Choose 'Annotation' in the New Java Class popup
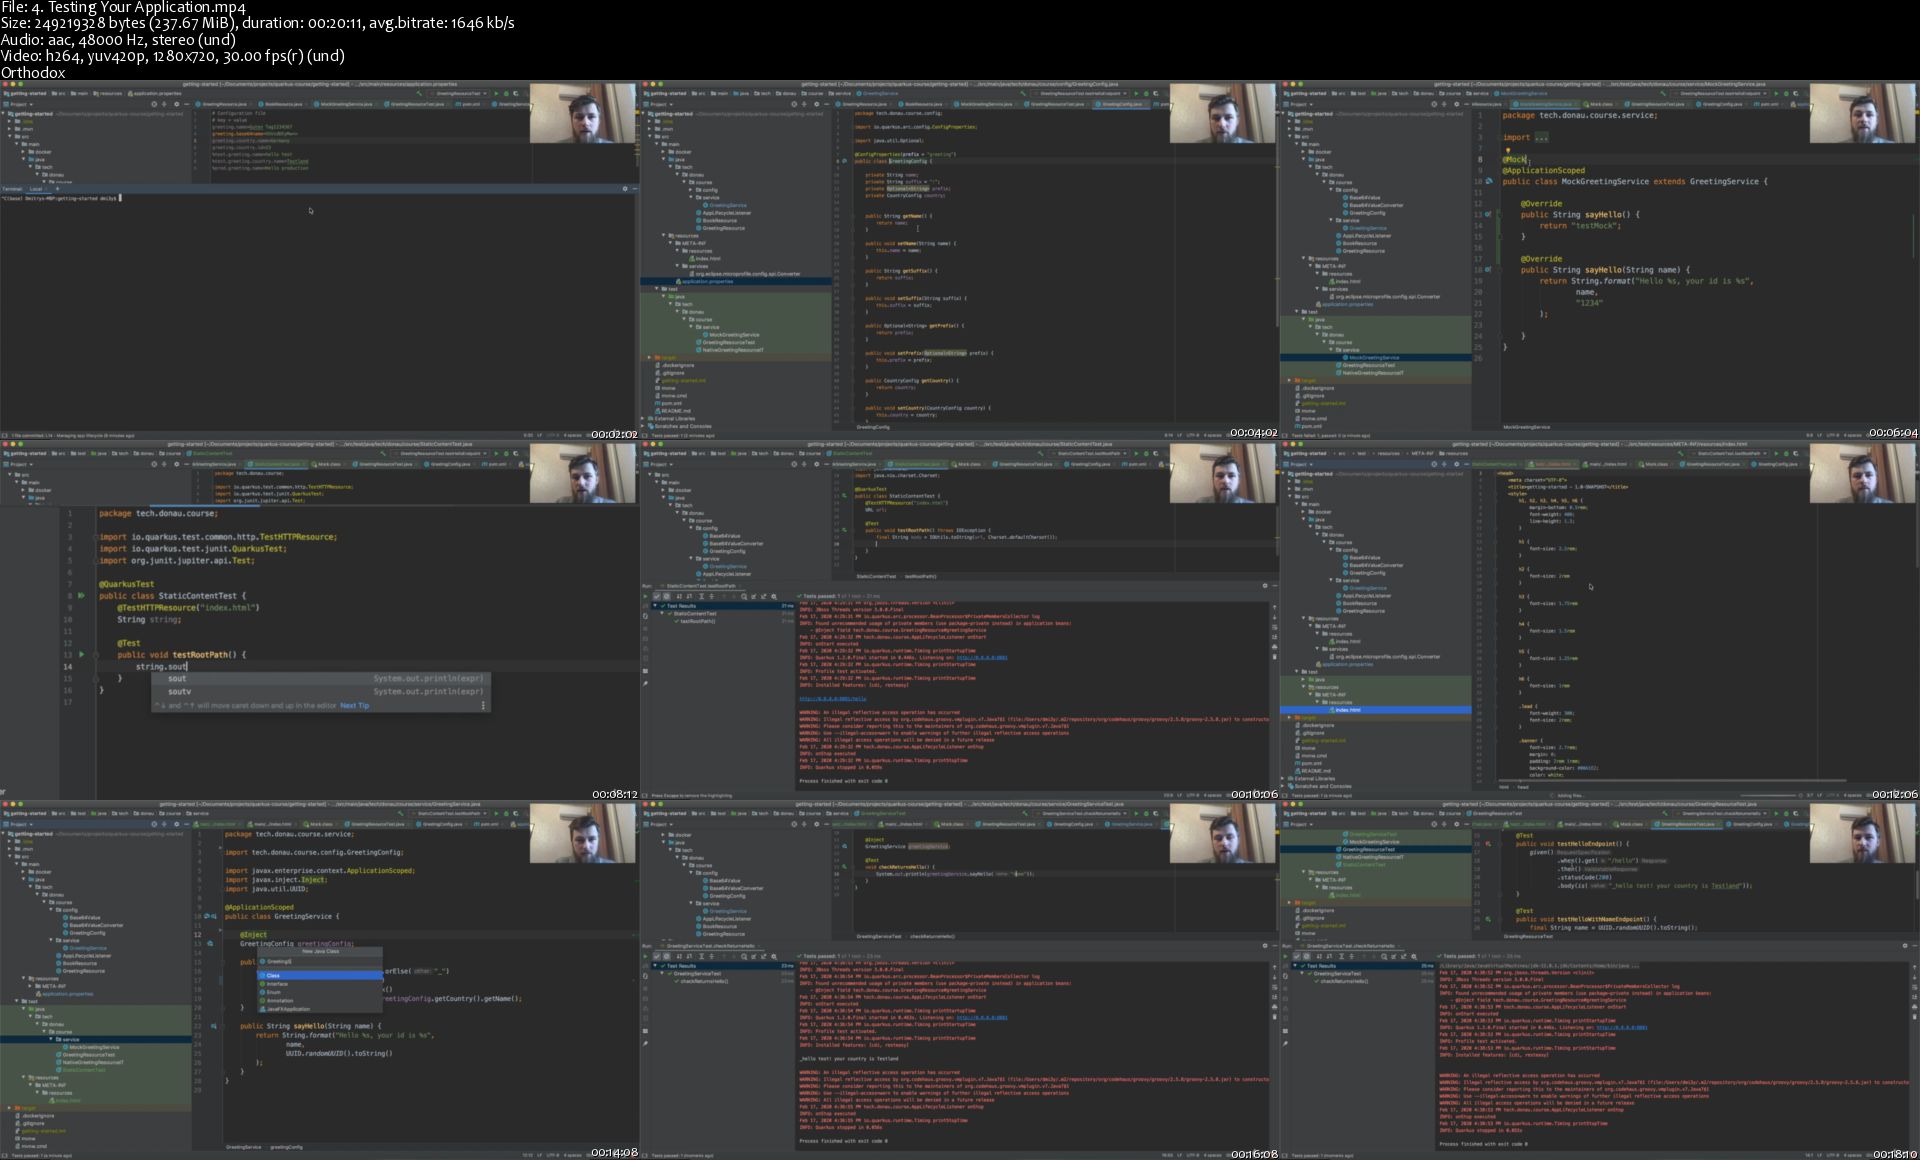This screenshot has width=1920, height=1160. [x=320, y=1000]
